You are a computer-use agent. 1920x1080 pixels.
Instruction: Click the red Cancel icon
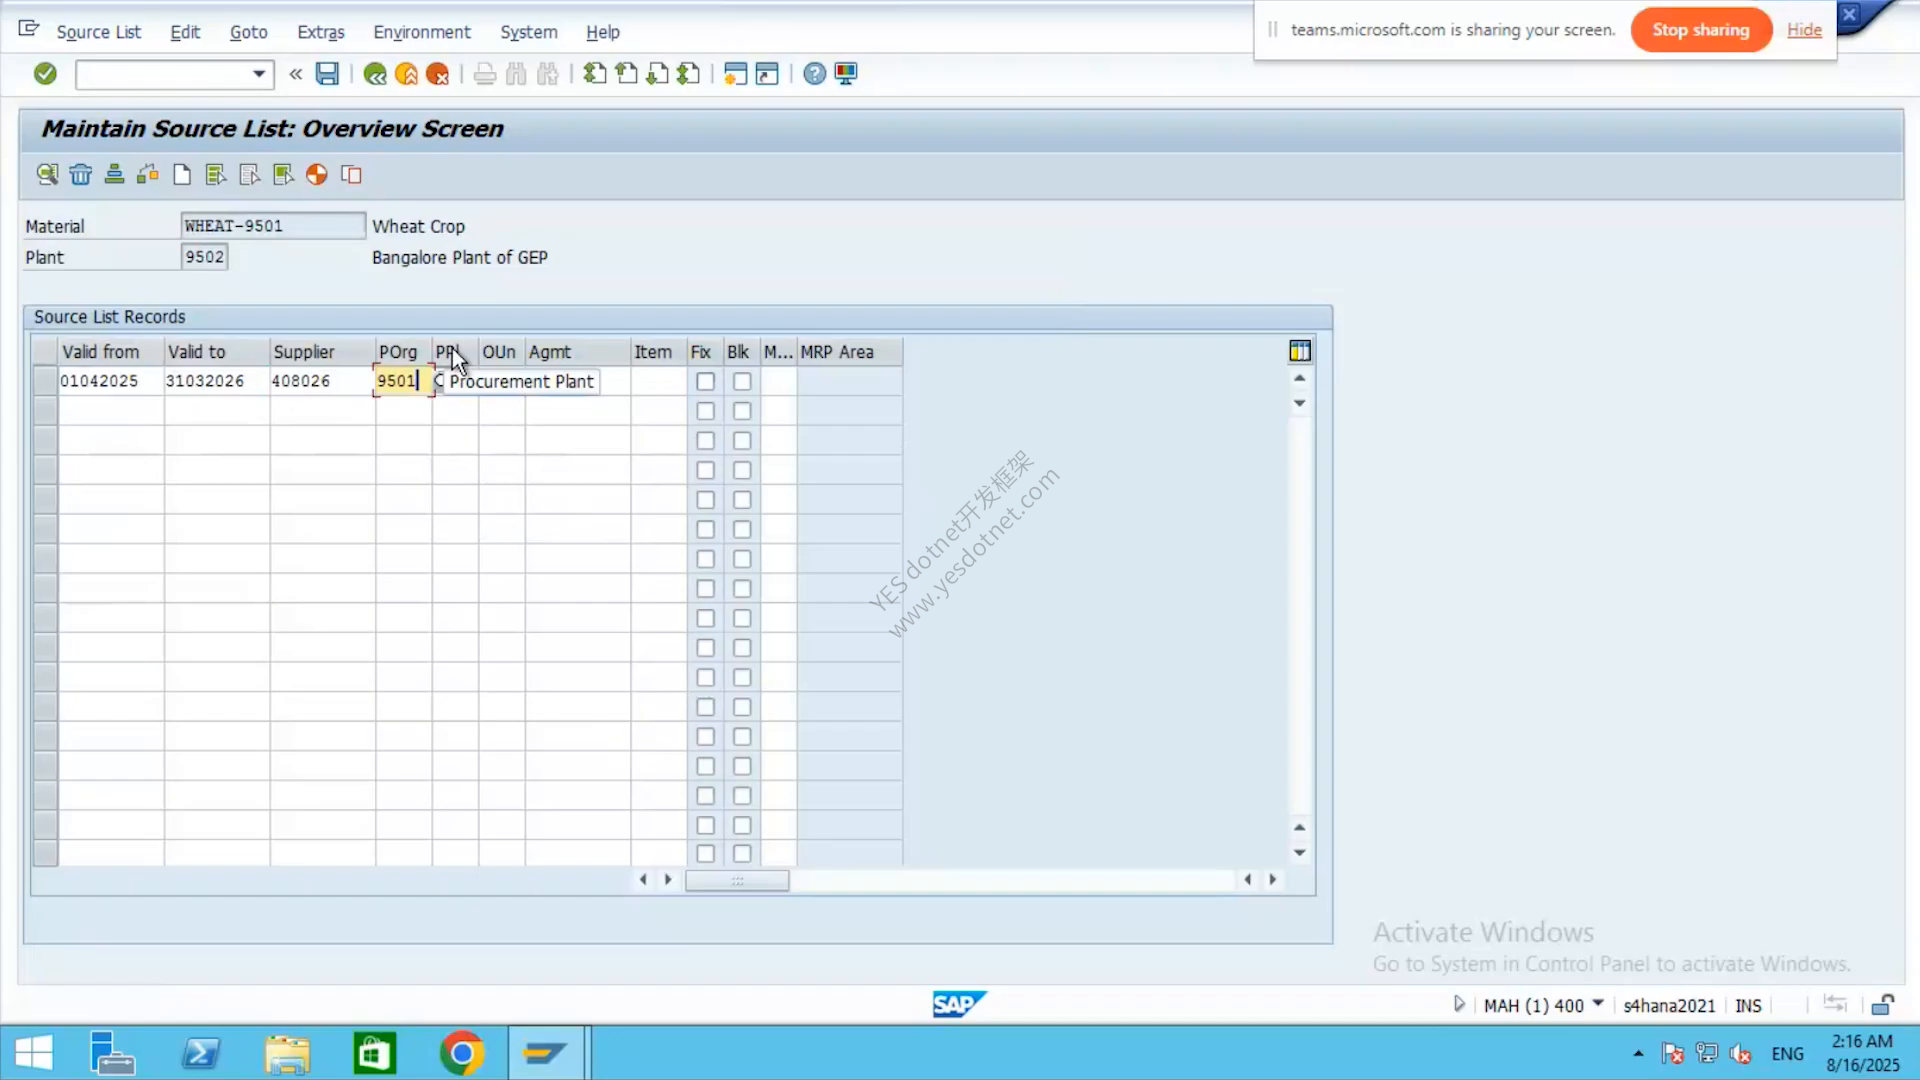coord(437,74)
